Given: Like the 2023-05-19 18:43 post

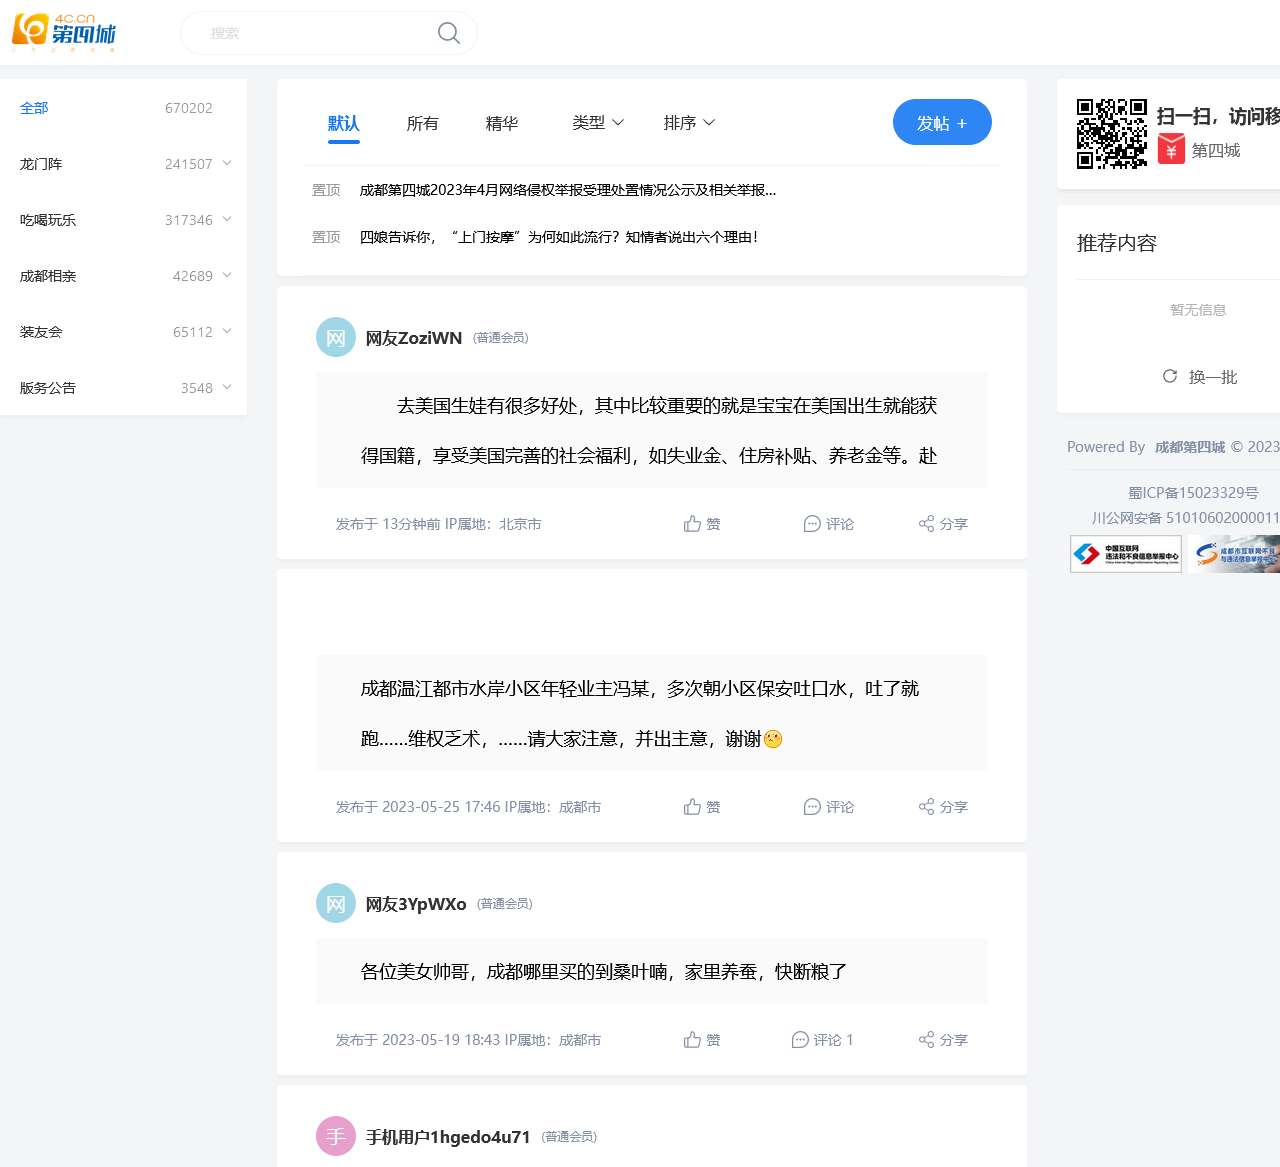Looking at the screenshot, I should pyautogui.click(x=702, y=1040).
